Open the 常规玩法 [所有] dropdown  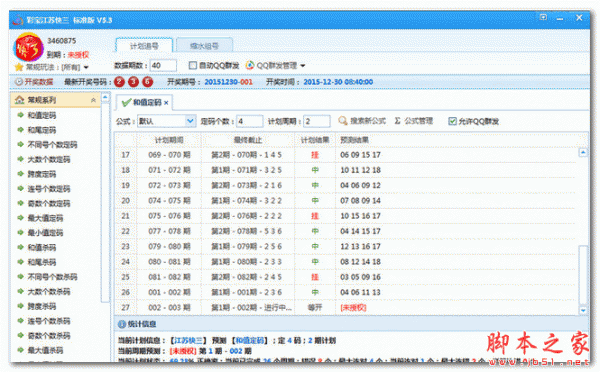click(x=86, y=67)
